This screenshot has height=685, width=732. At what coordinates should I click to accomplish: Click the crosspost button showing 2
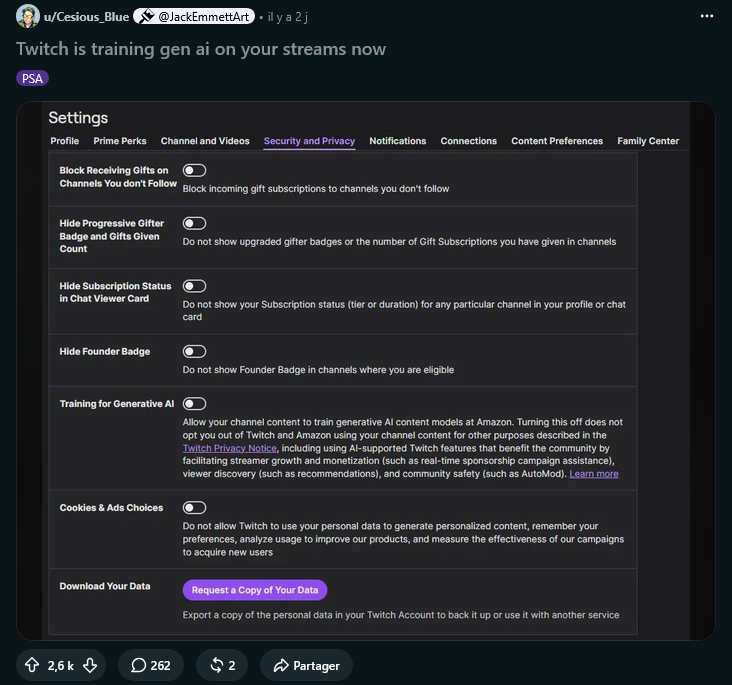222,665
